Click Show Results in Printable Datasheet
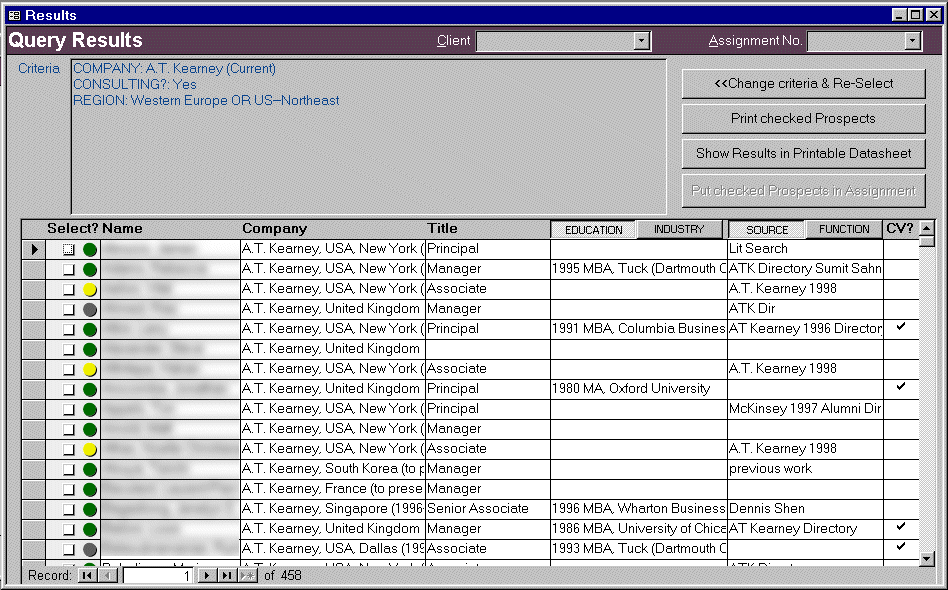This screenshot has height=590, width=948. click(804, 154)
